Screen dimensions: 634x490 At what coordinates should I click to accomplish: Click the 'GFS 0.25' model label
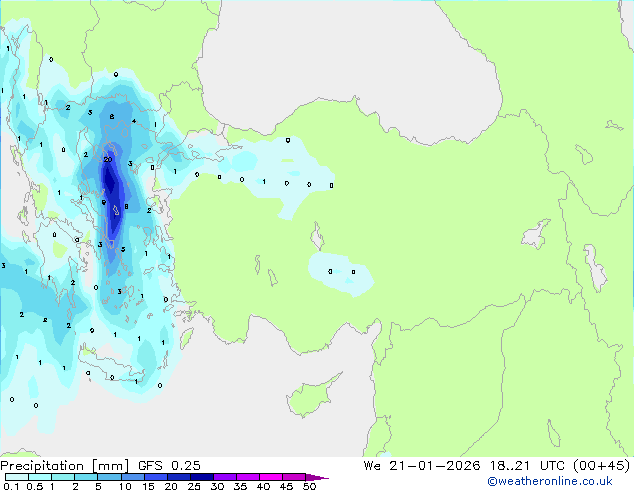[169, 466]
